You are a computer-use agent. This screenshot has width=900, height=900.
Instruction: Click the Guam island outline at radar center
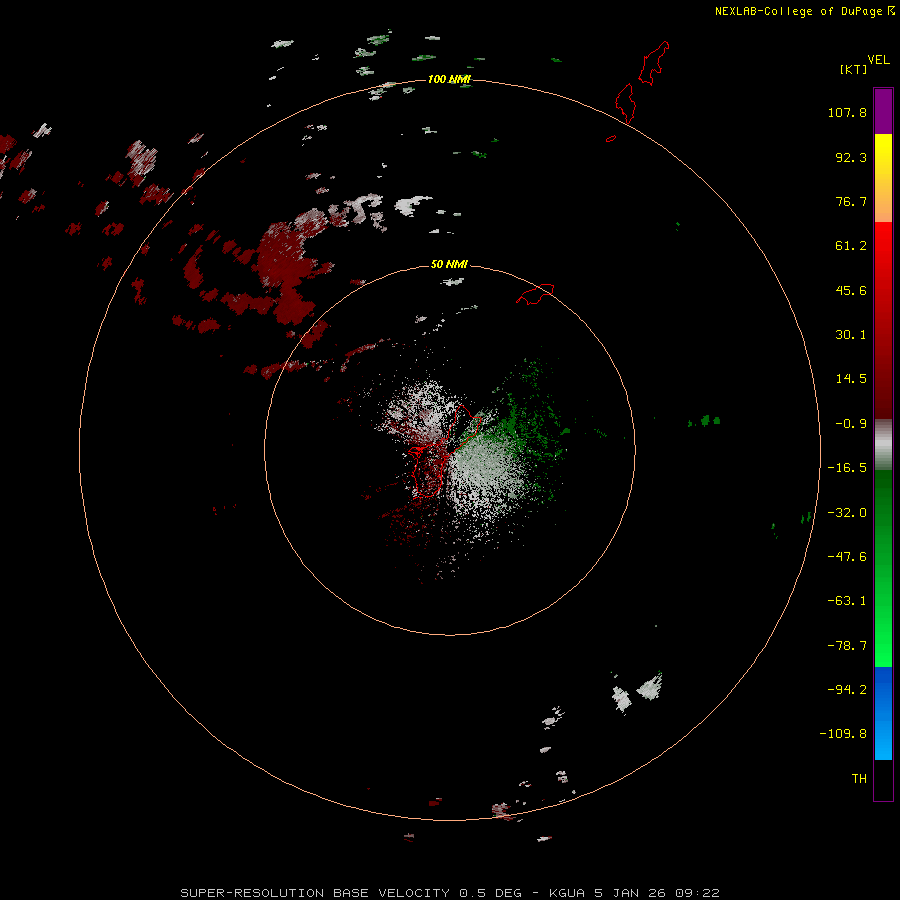[x=443, y=450]
